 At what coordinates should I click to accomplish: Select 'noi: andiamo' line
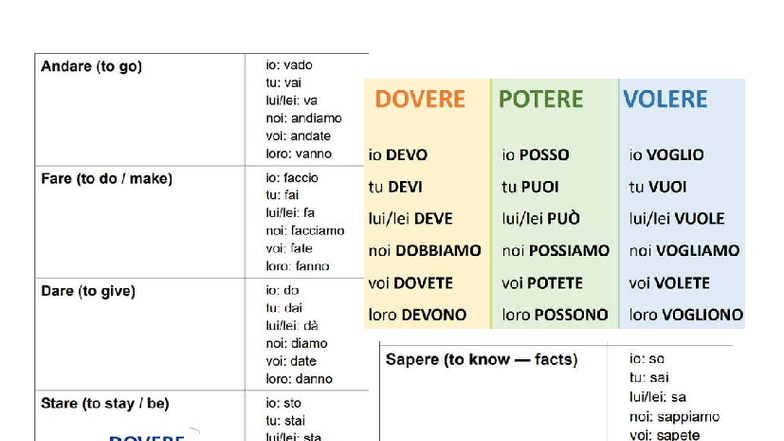tap(304, 118)
